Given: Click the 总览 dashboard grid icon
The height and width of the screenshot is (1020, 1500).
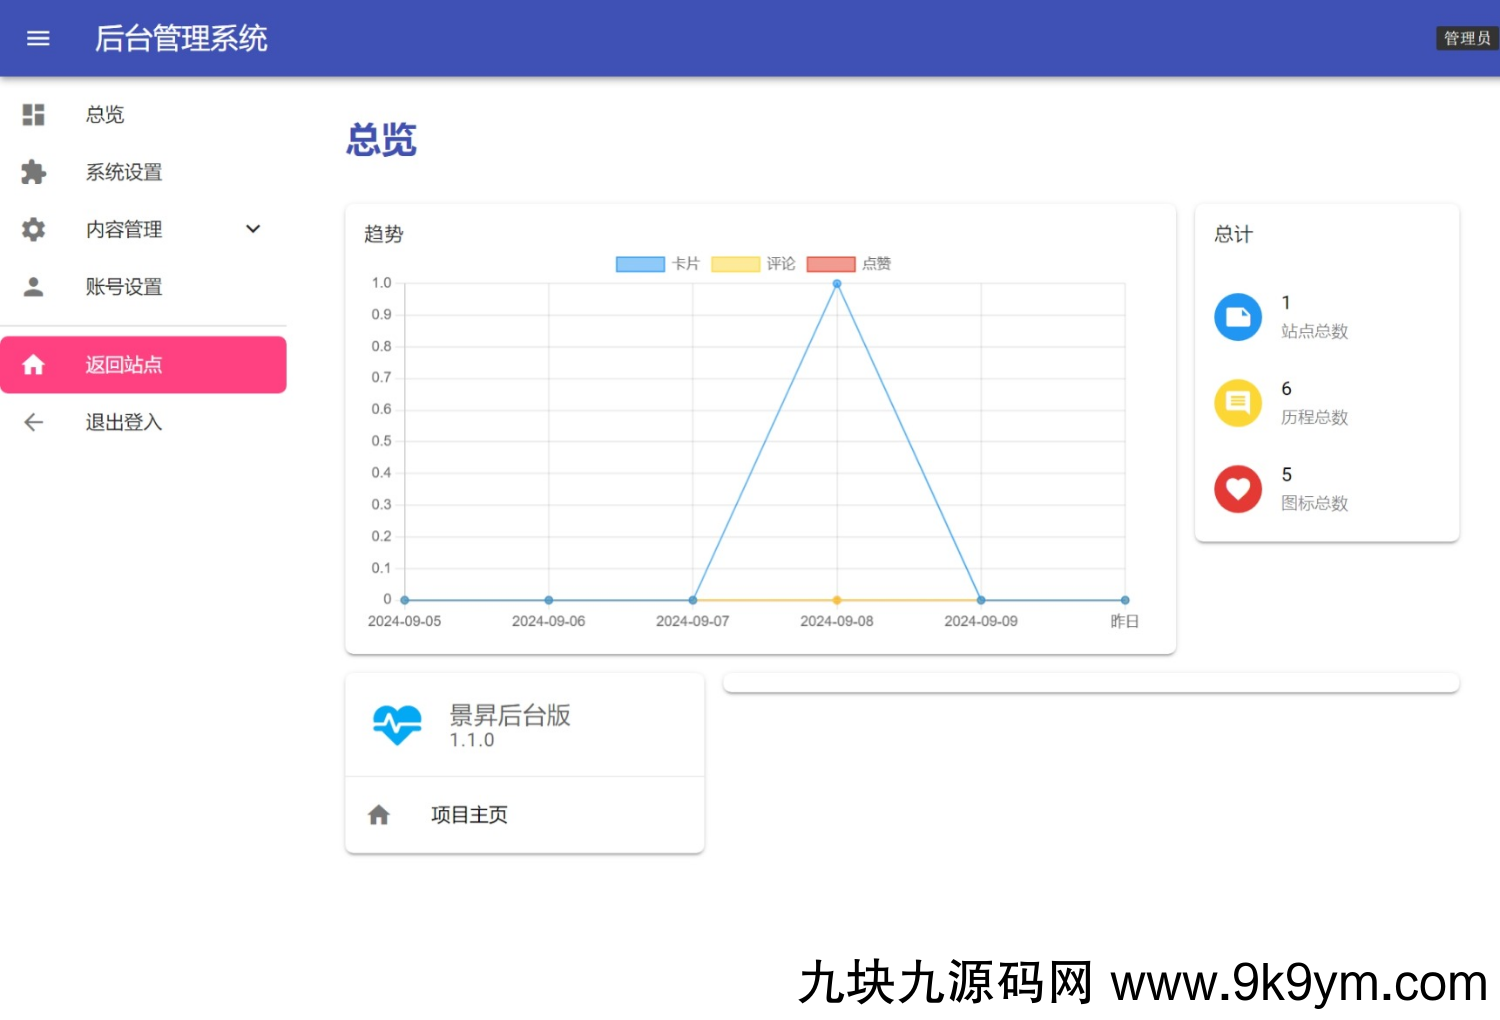Looking at the screenshot, I should pyautogui.click(x=33, y=115).
